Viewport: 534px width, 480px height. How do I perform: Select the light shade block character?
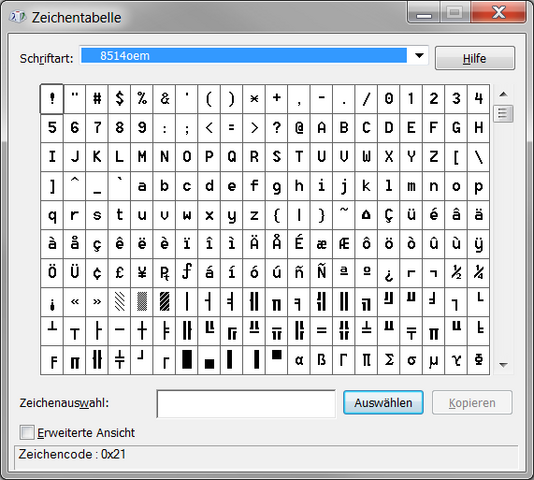[120, 302]
